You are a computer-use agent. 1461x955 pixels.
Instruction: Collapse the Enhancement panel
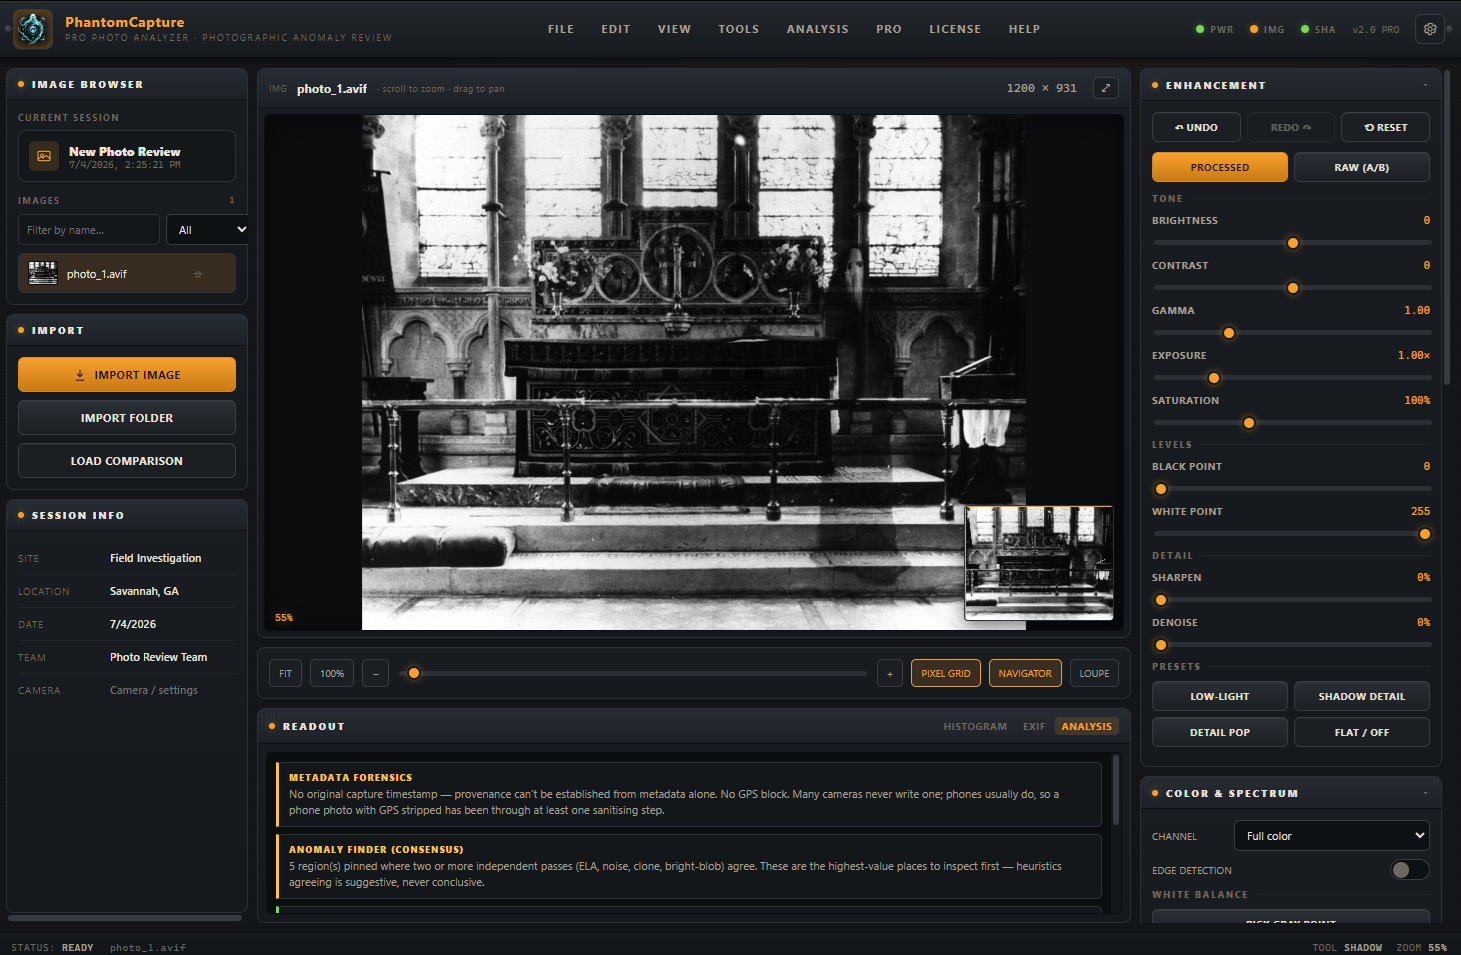tap(1426, 85)
